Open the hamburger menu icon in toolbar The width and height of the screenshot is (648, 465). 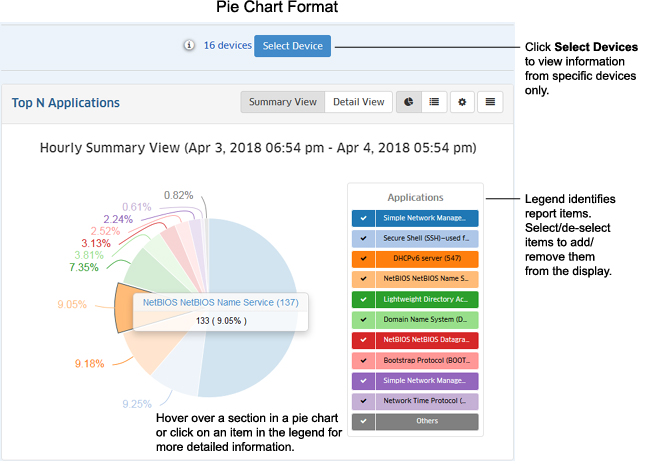pos(489,102)
